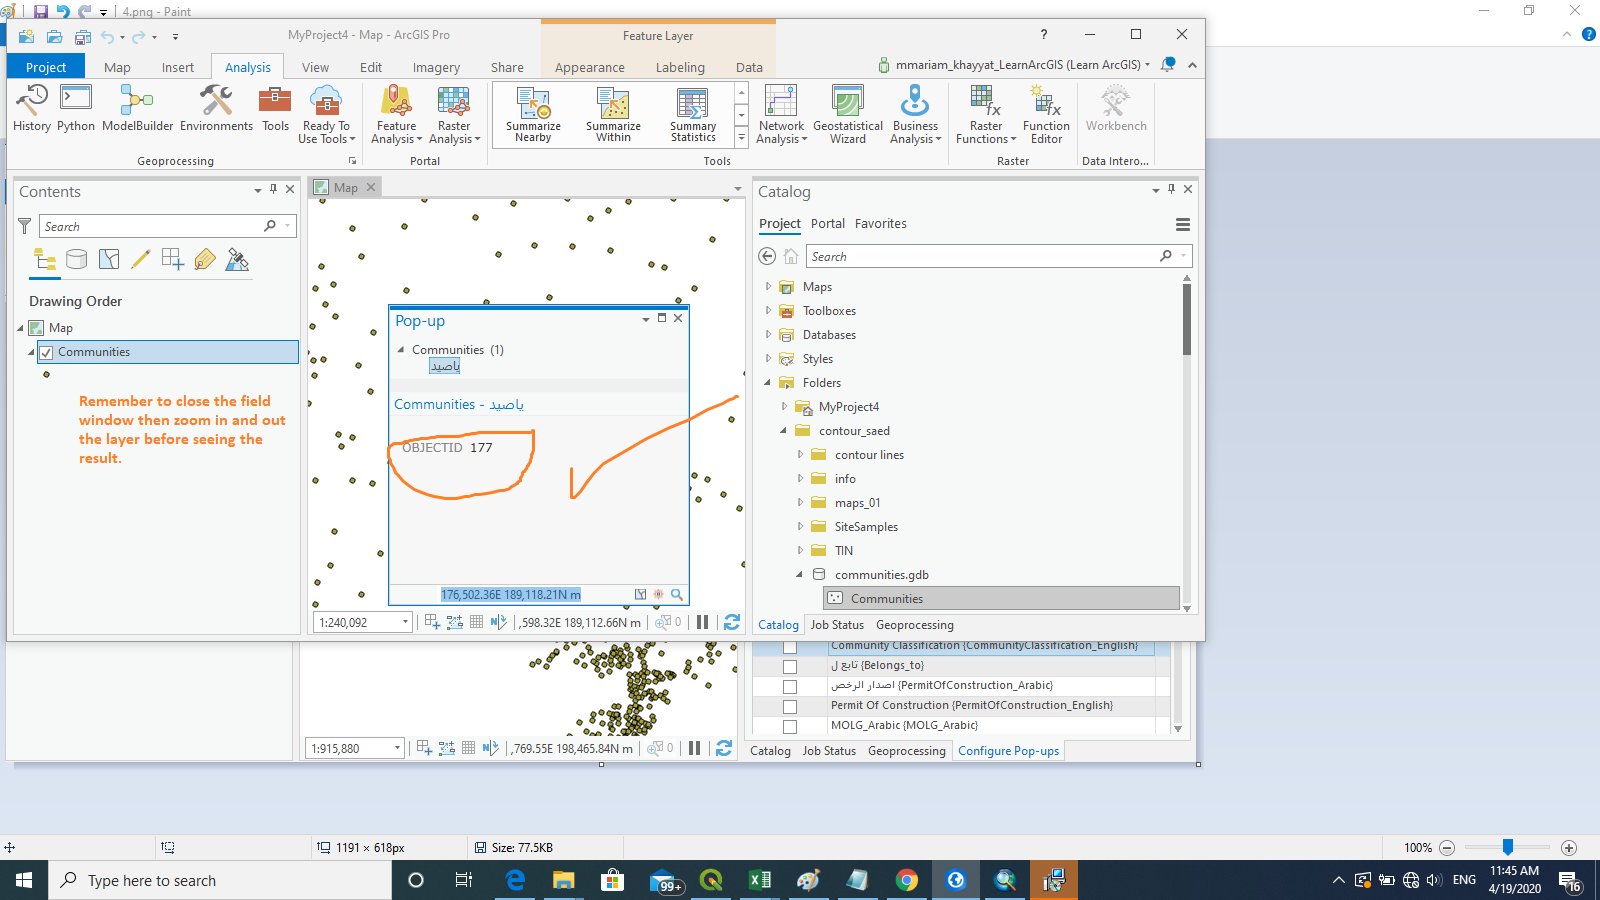Expand the Toolboxes node in Catalog
The image size is (1600, 900).
pos(768,311)
